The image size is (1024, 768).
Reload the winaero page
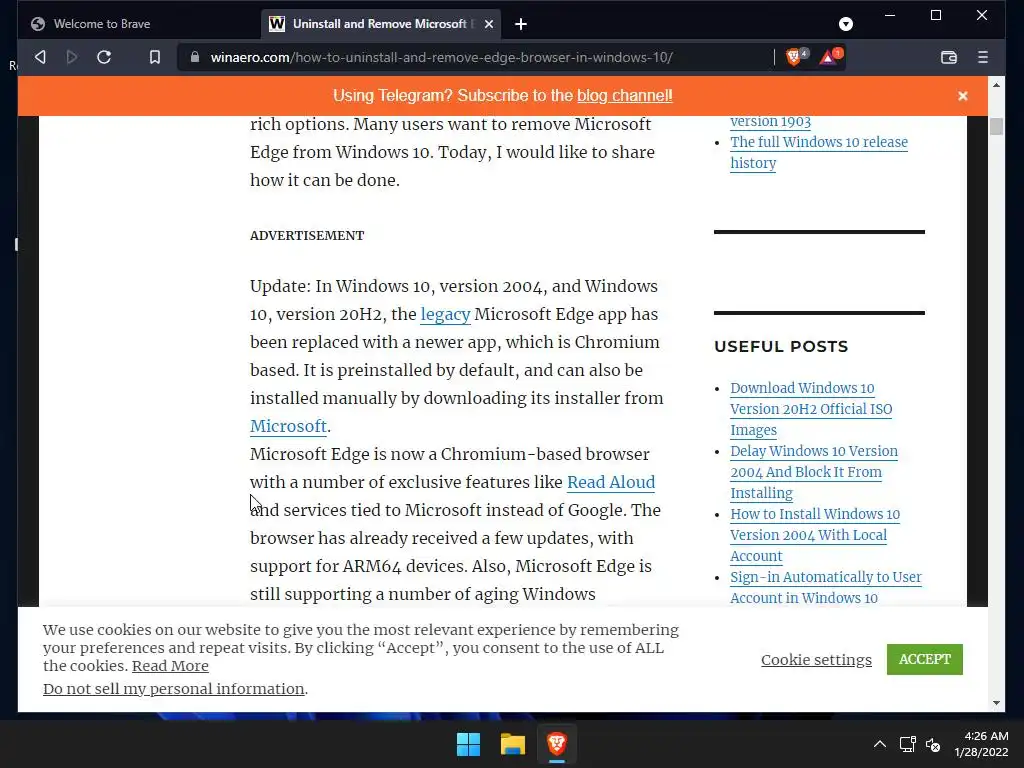(x=104, y=57)
